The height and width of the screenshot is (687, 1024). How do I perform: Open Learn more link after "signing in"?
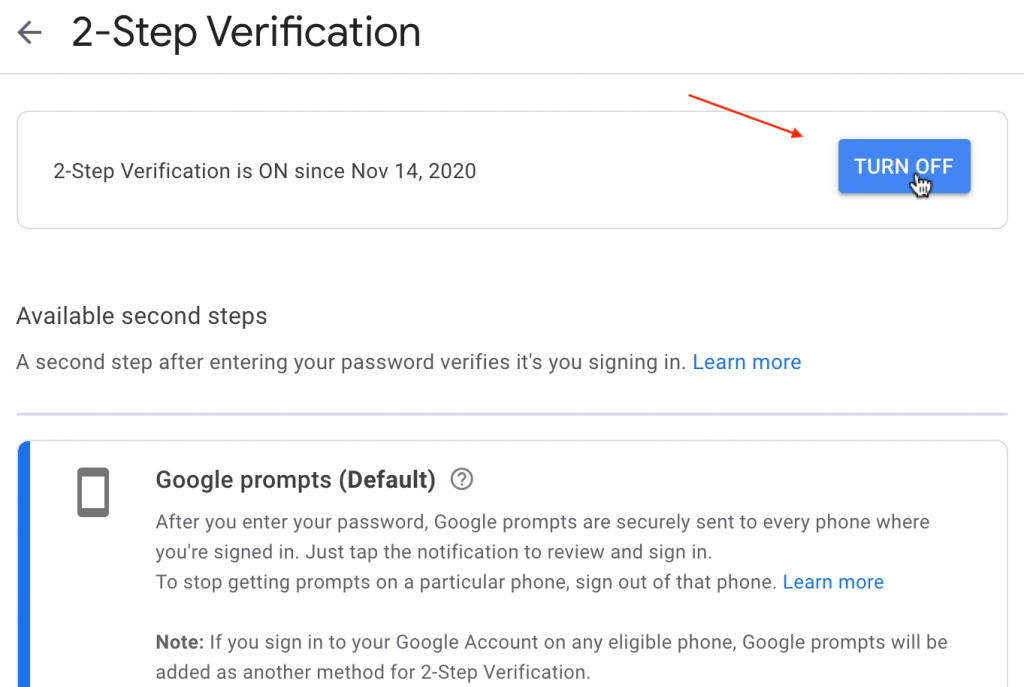pos(746,362)
